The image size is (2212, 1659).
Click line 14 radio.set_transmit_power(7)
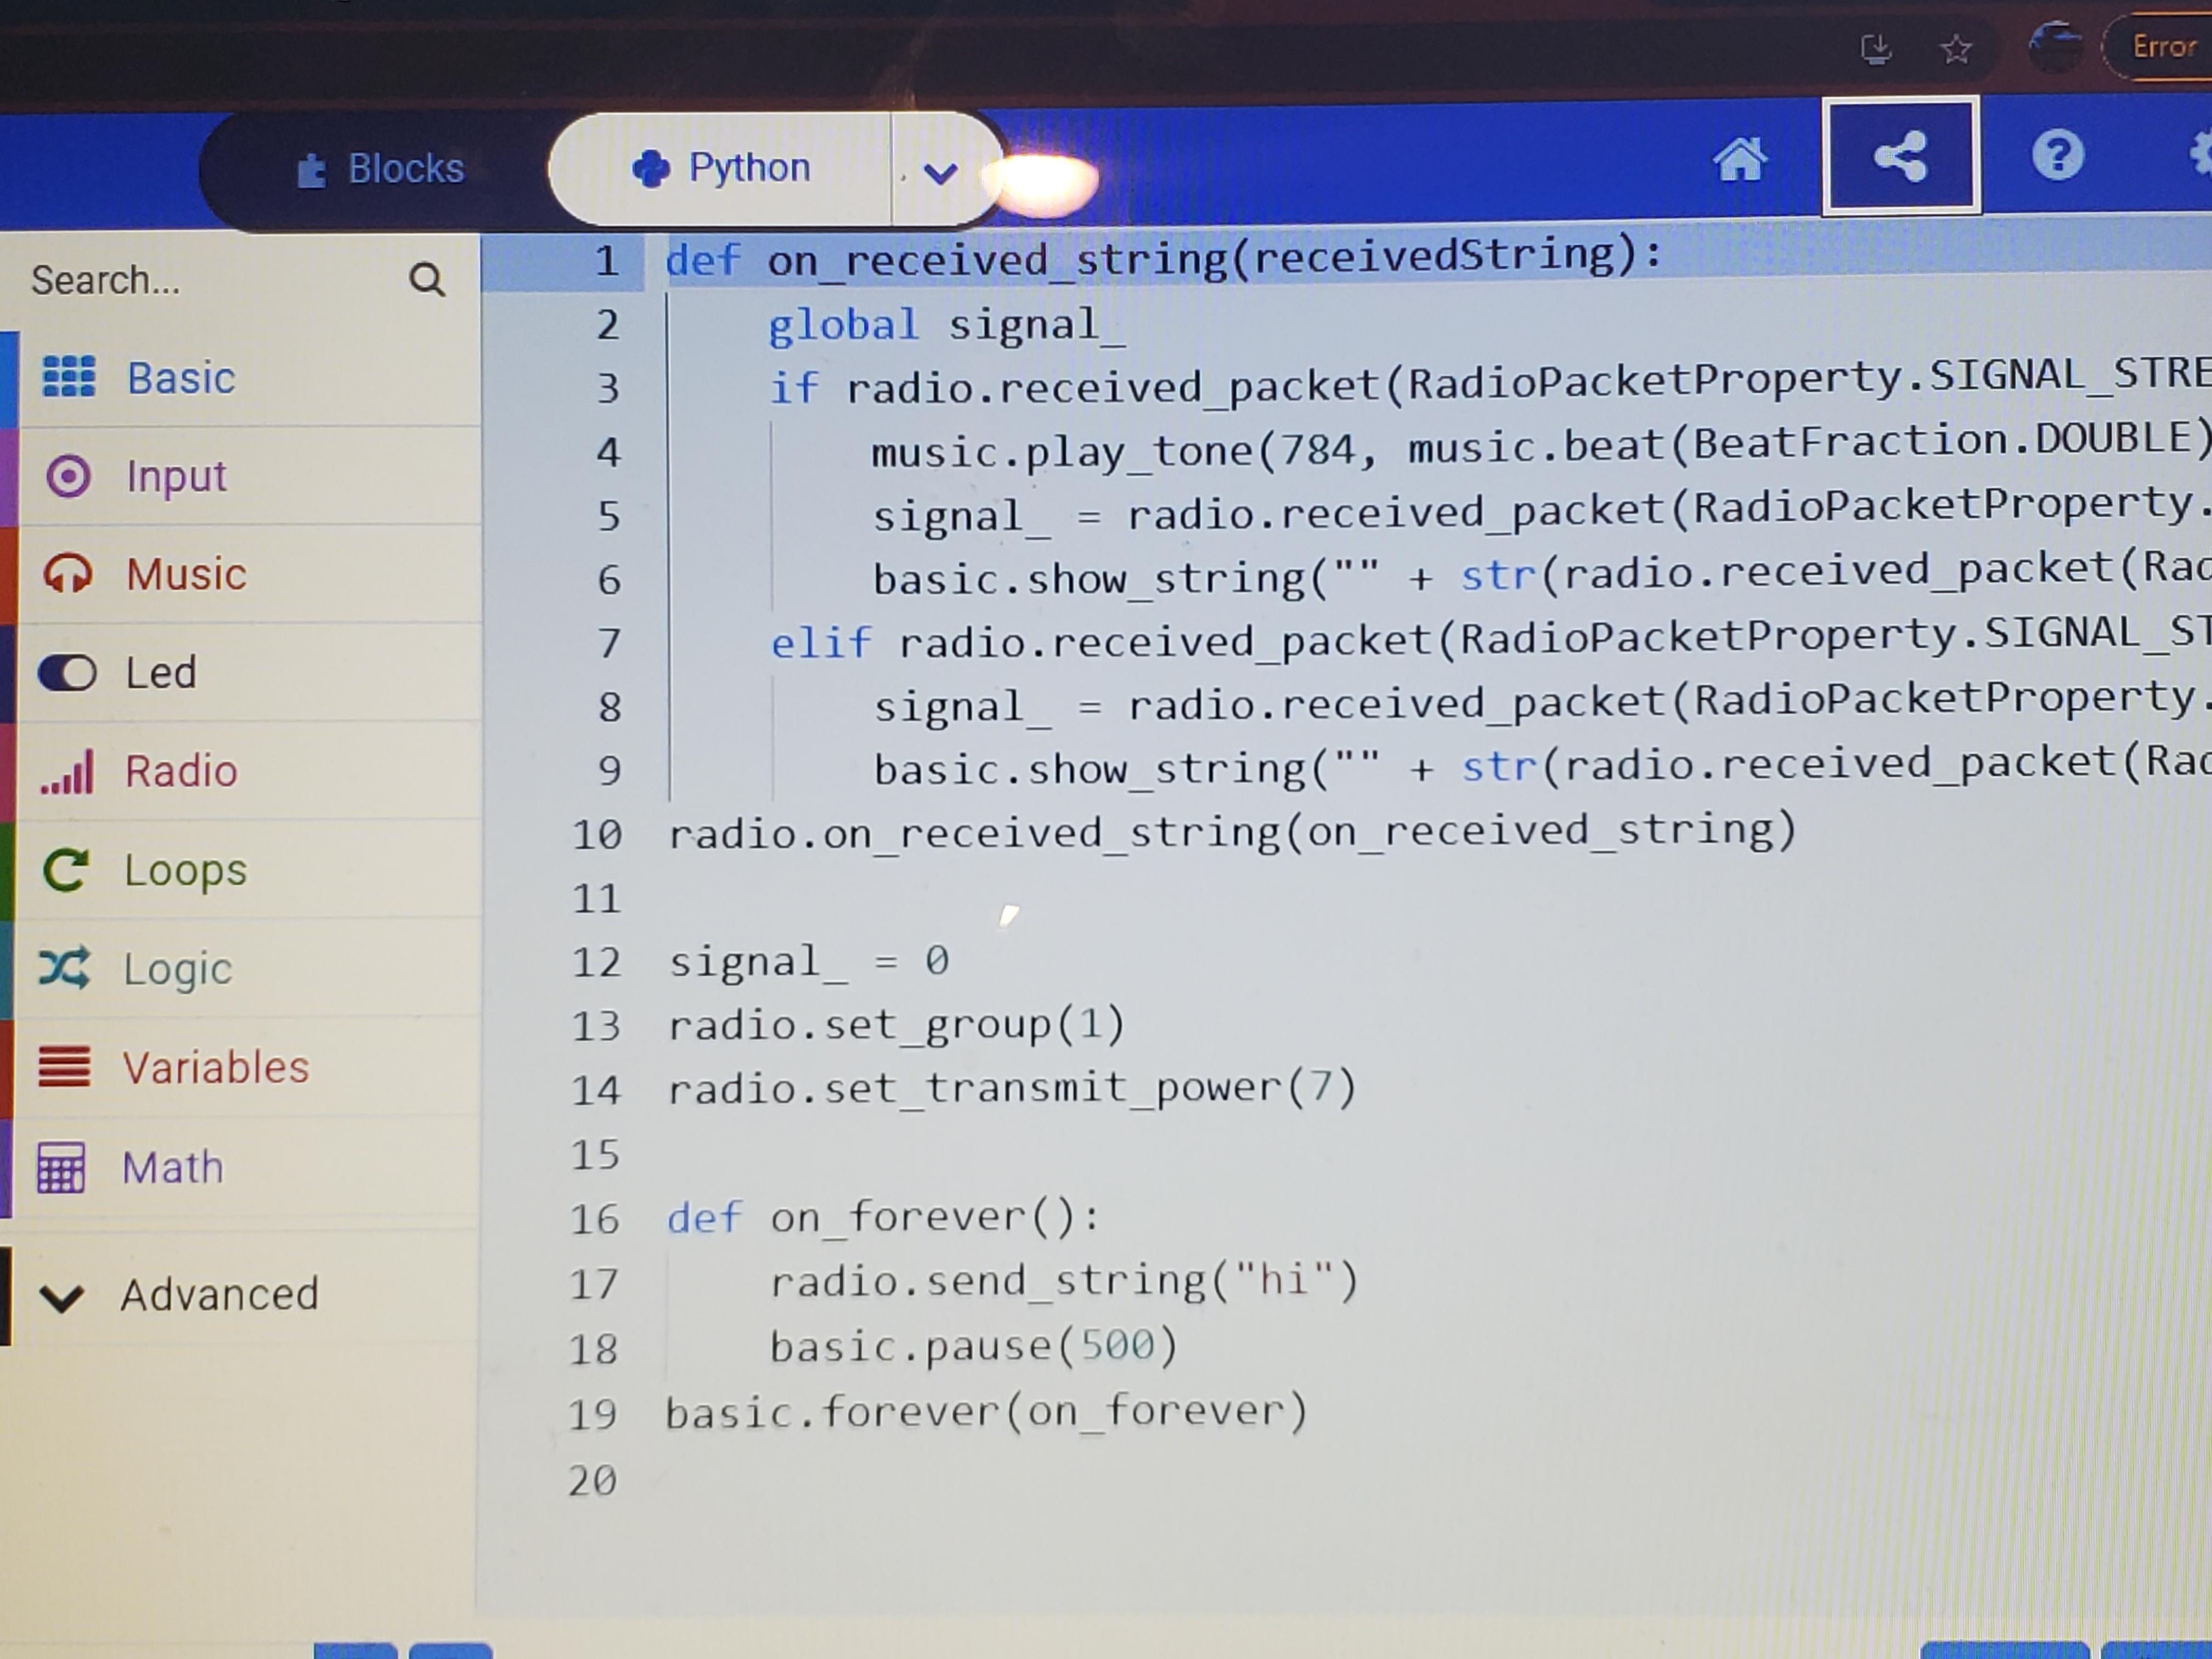pyautogui.click(x=1011, y=1088)
